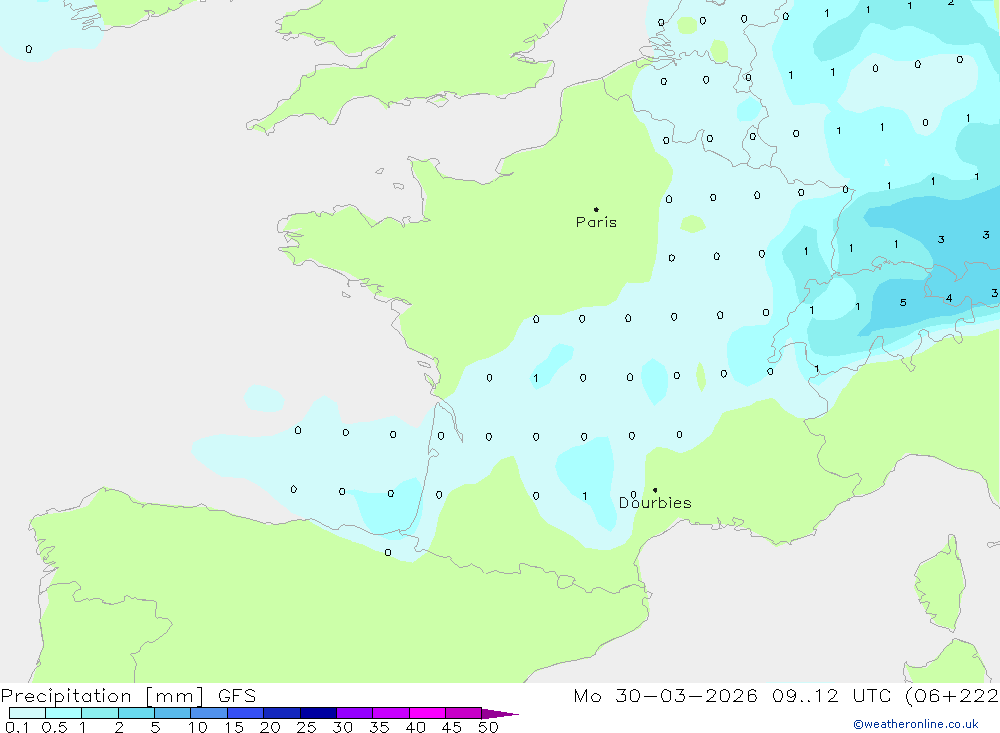Pick the 5–10 mm blue legend swatch
Viewport: 1000px width, 733px height.
[x=173, y=713]
